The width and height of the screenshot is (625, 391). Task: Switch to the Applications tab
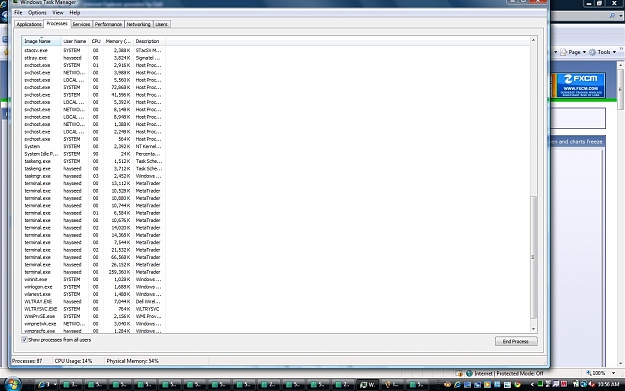pyautogui.click(x=29, y=24)
